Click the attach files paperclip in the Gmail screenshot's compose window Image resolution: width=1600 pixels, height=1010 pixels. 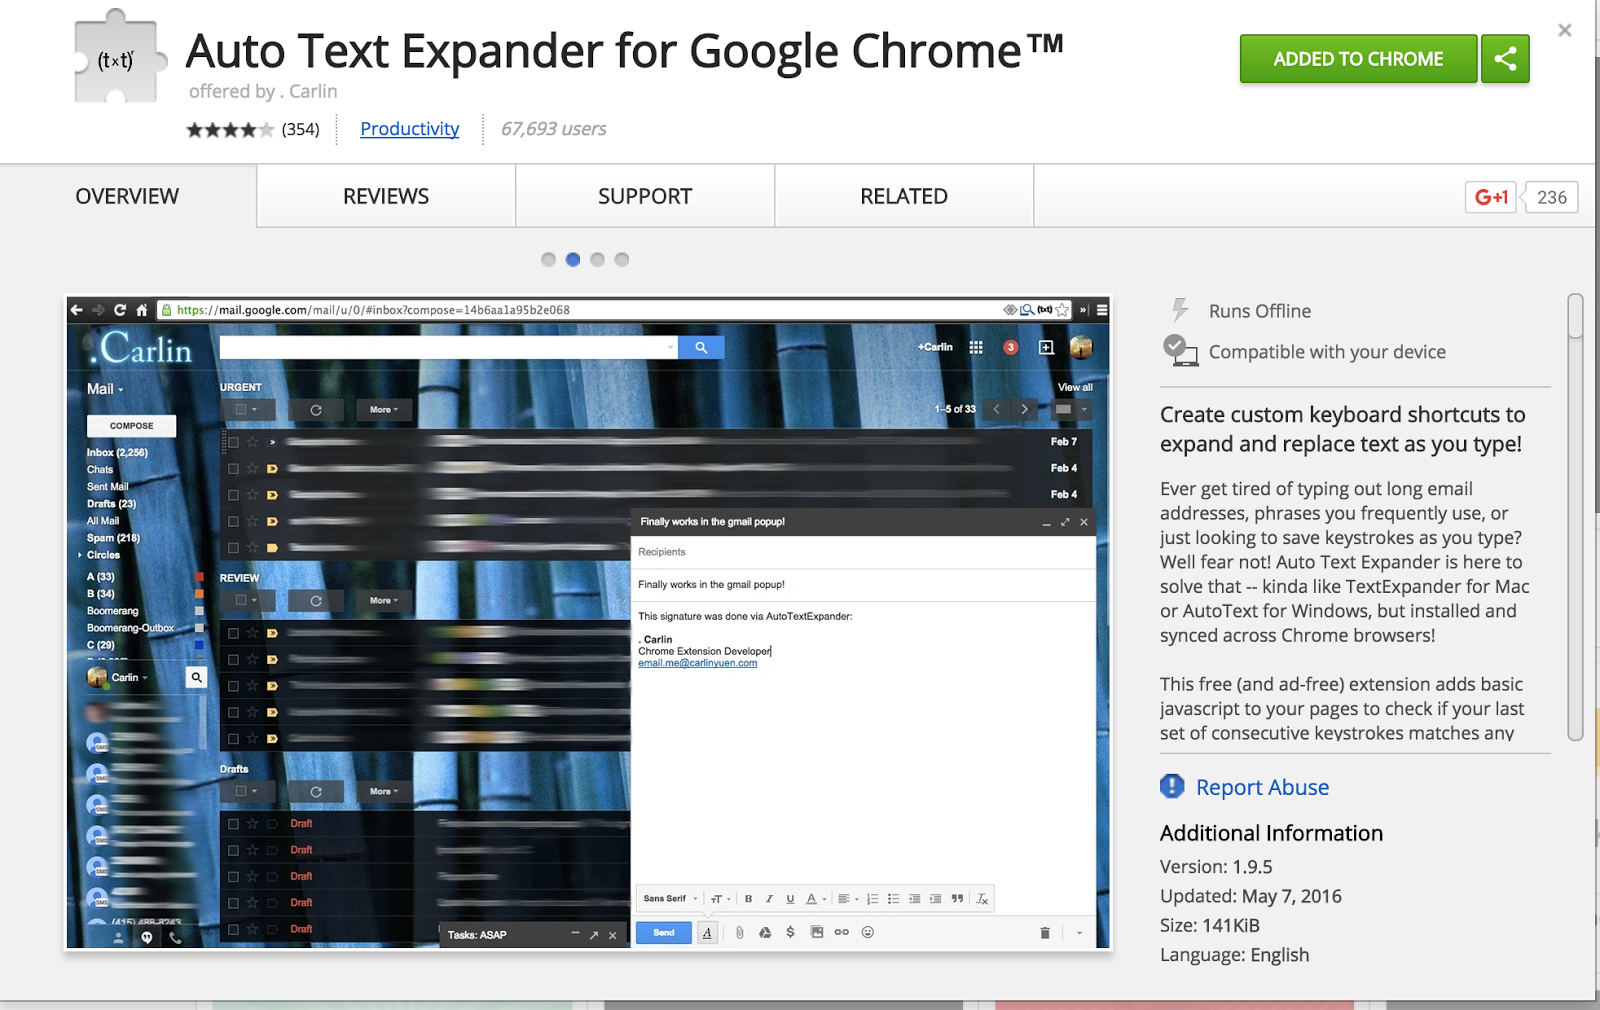(x=739, y=932)
